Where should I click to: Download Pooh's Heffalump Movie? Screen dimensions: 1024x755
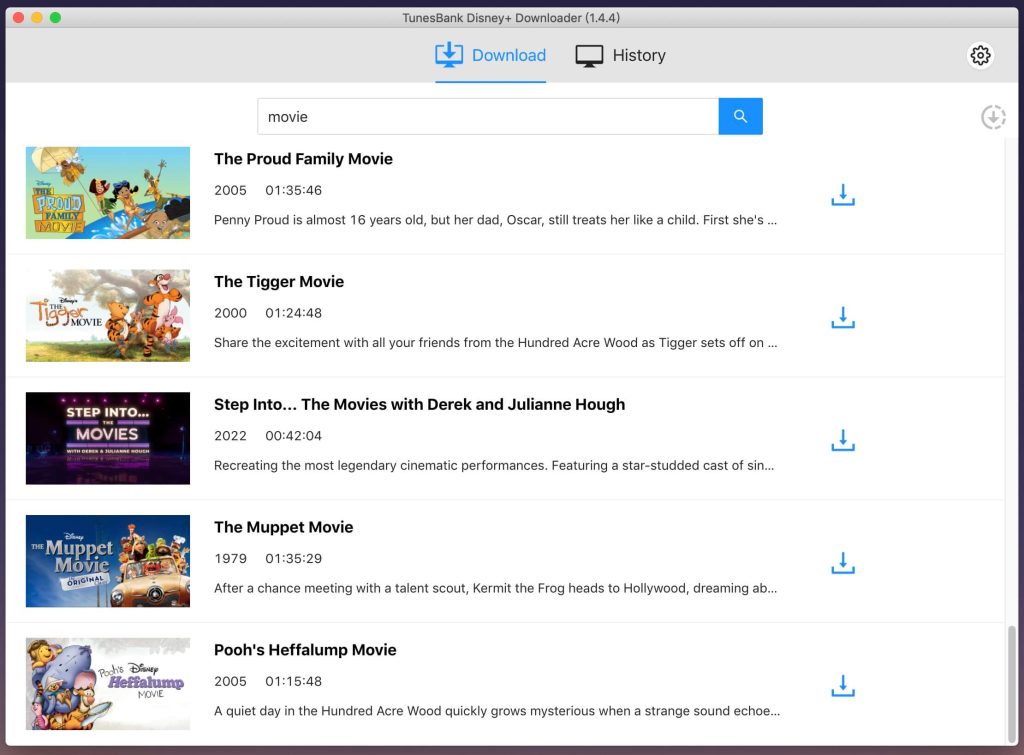pyautogui.click(x=842, y=686)
